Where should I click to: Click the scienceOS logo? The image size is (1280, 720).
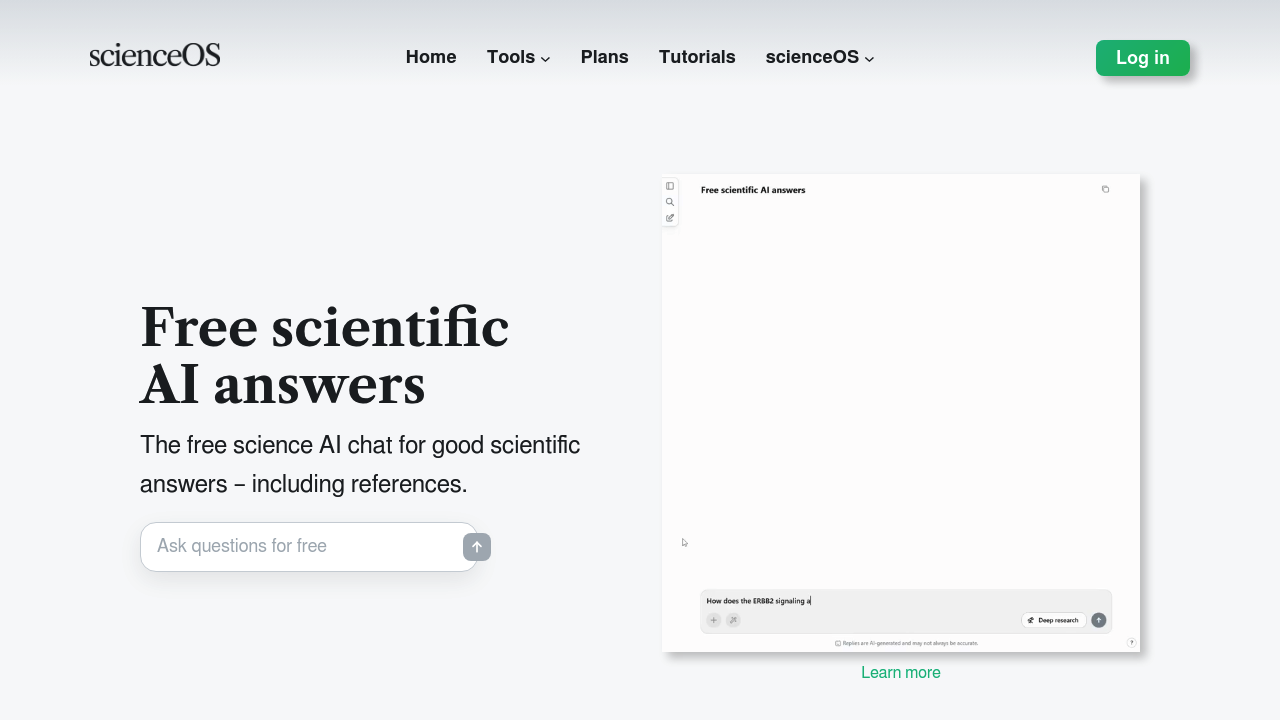pyautogui.click(x=155, y=55)
